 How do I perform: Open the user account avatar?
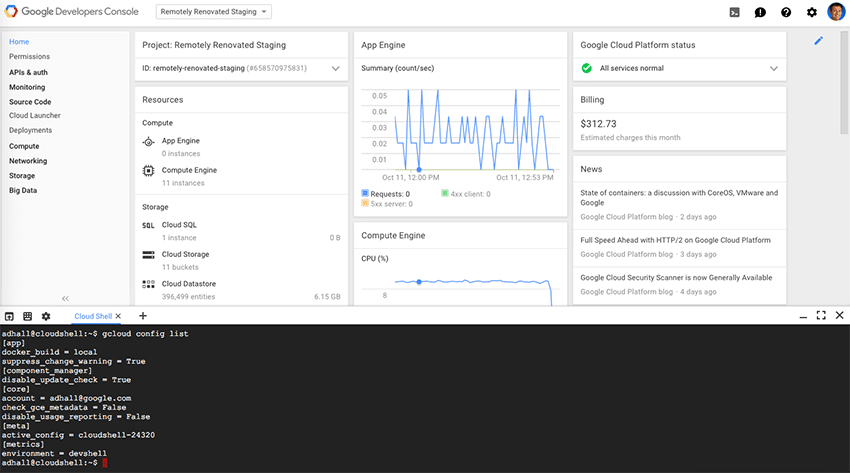coord(836,11)
